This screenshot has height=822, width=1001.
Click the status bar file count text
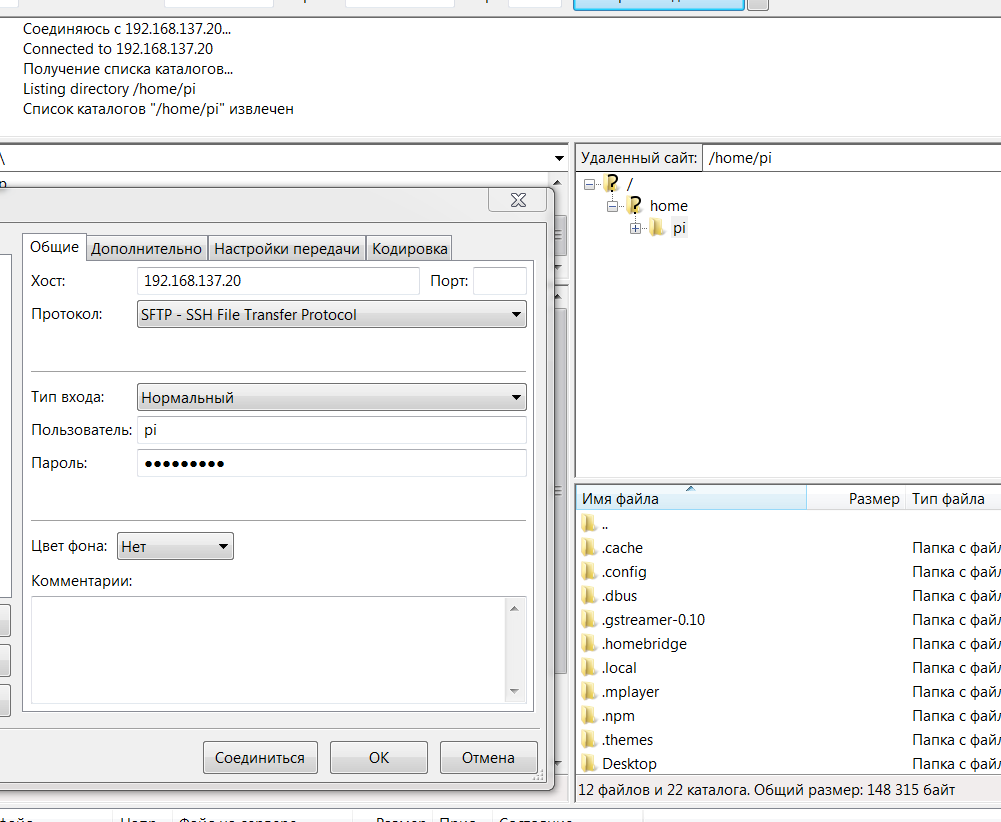(766, 790)
